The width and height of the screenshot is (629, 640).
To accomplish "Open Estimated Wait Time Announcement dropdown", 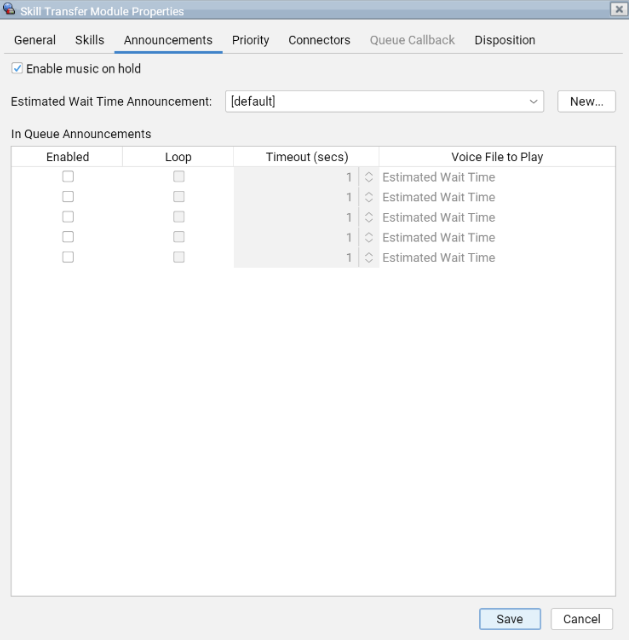I will click(x=385, y=101).
